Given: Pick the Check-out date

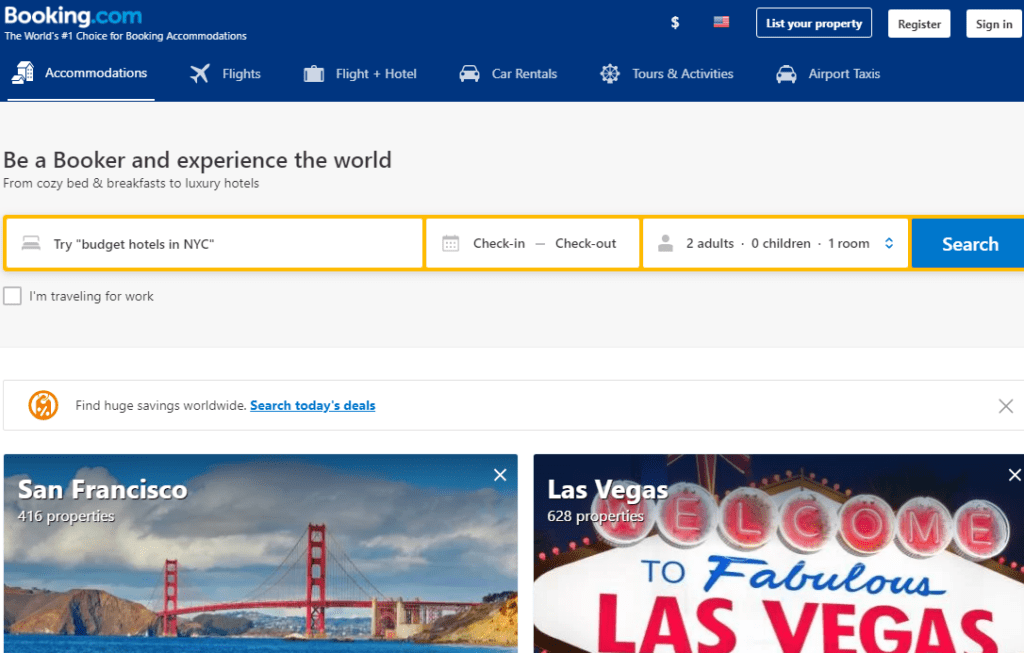Looking at the screenshot, I should pyautogui.click(x=586, y=244).
